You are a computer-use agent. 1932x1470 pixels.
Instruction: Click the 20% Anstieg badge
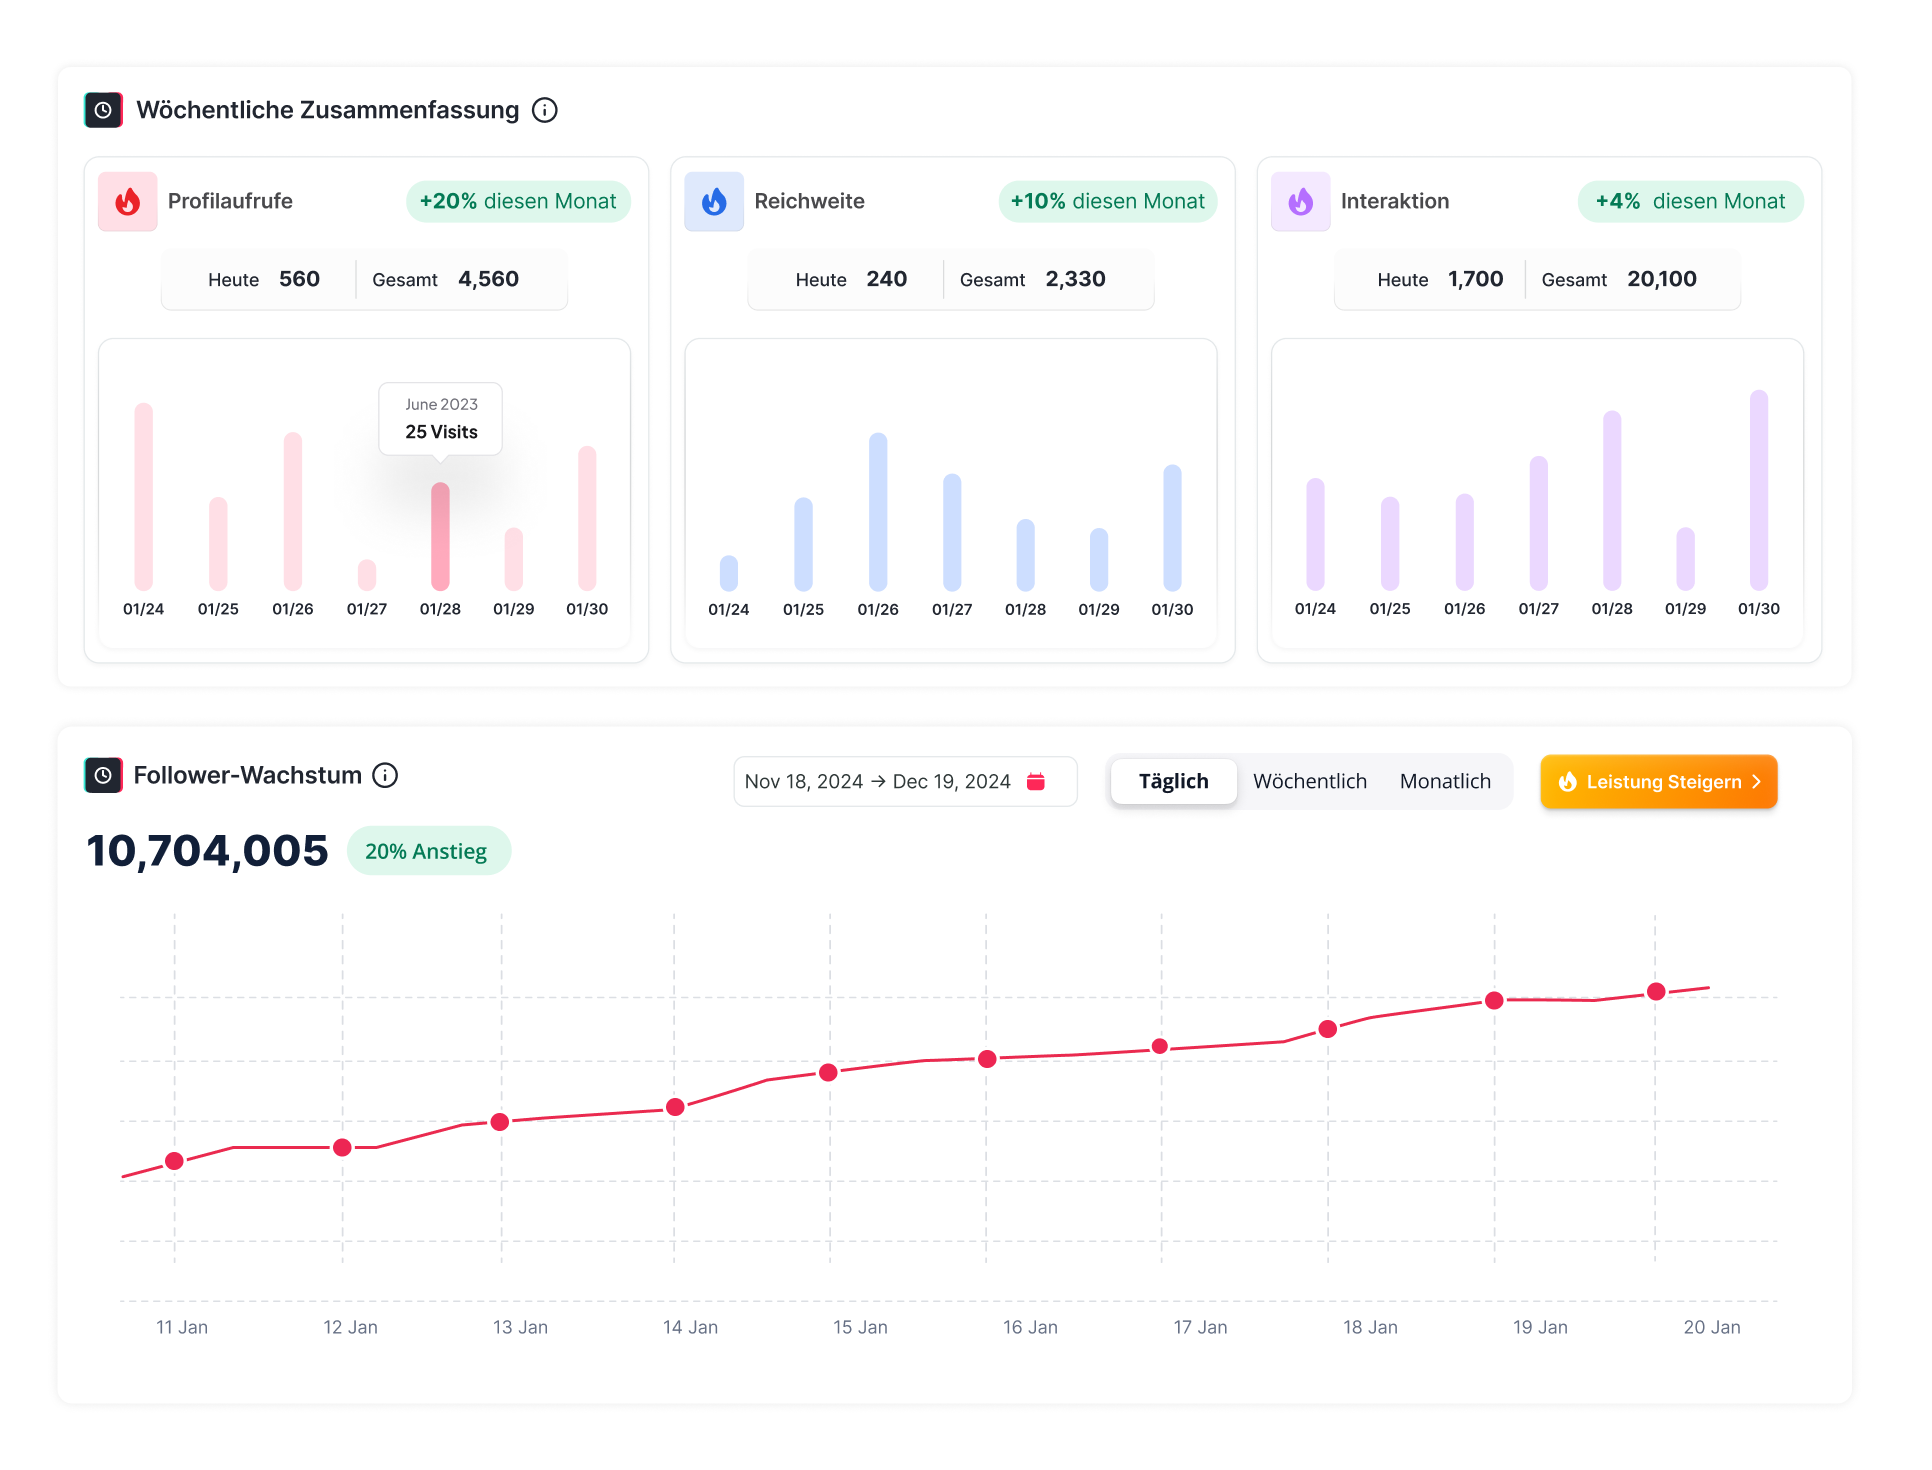click(427, 851)
